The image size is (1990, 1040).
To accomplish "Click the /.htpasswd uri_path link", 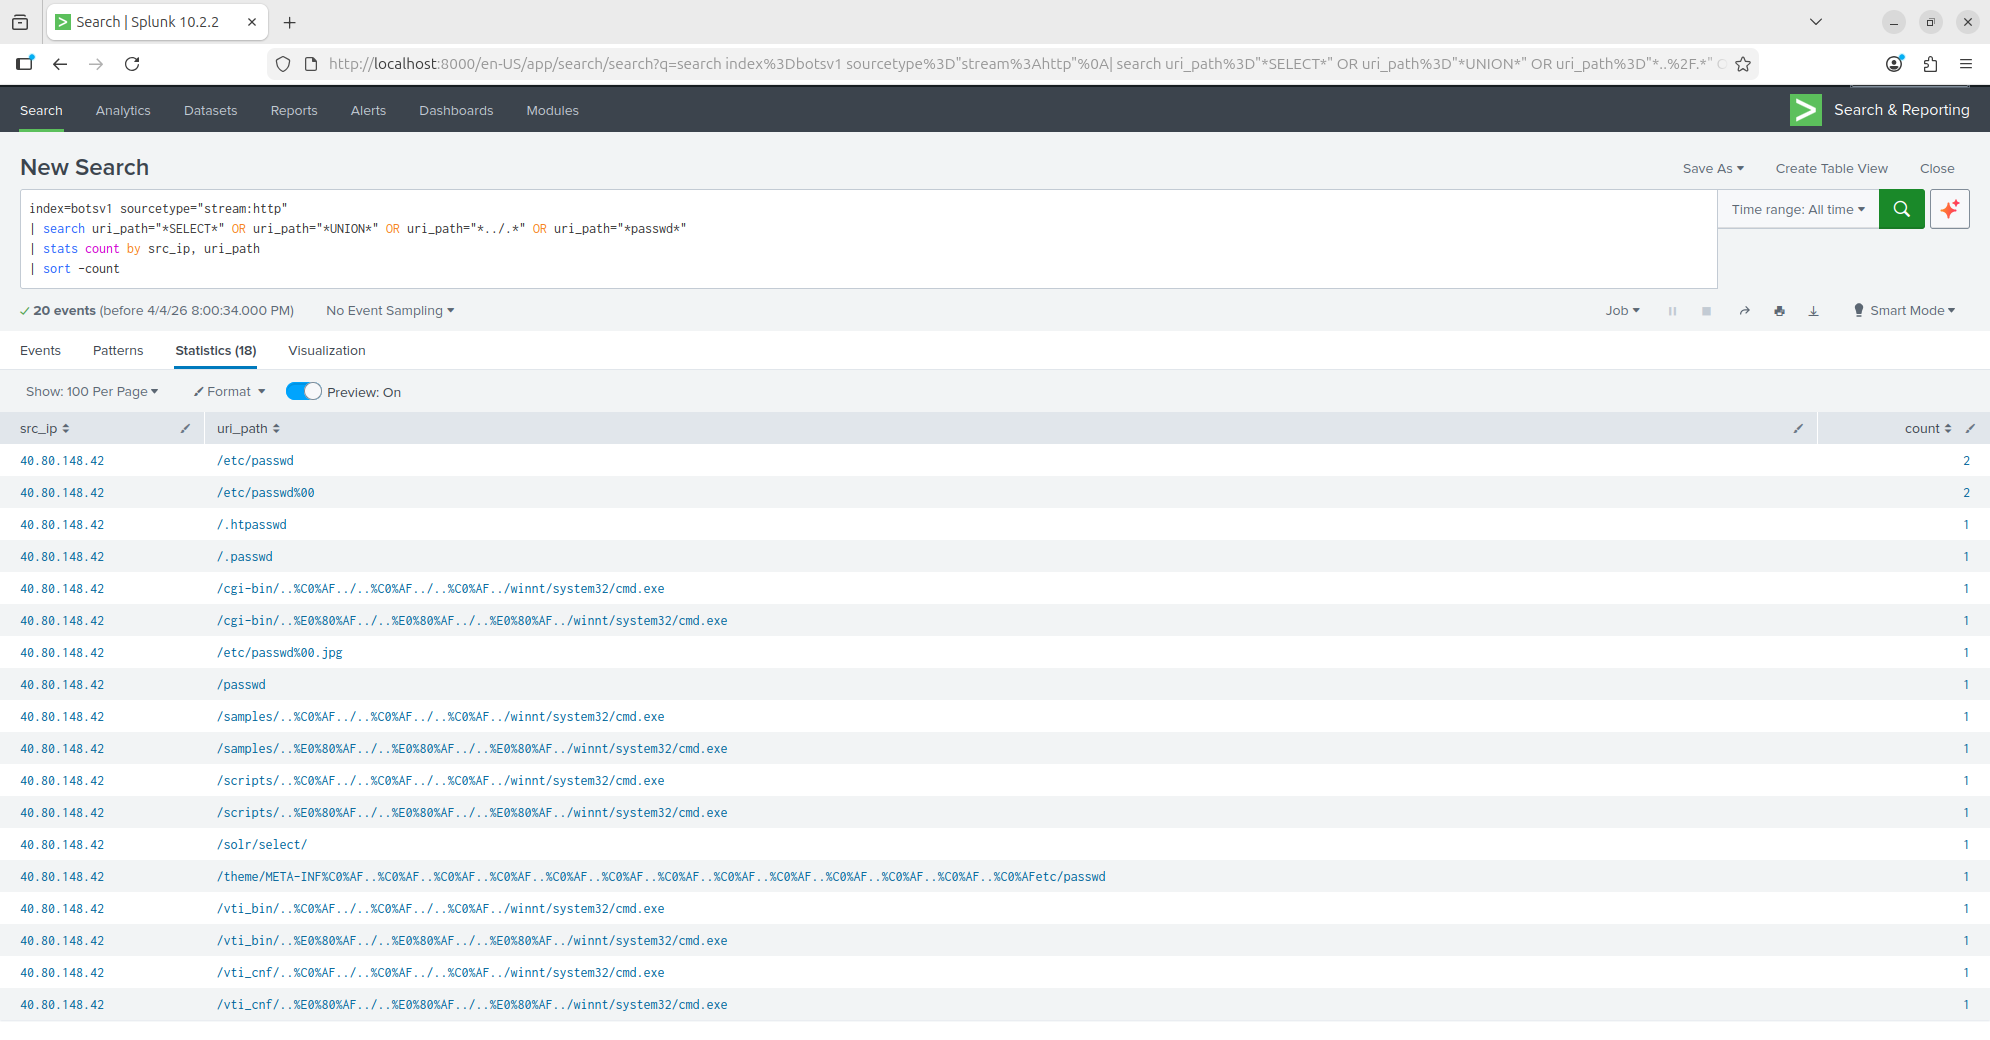I will (252, 524).
